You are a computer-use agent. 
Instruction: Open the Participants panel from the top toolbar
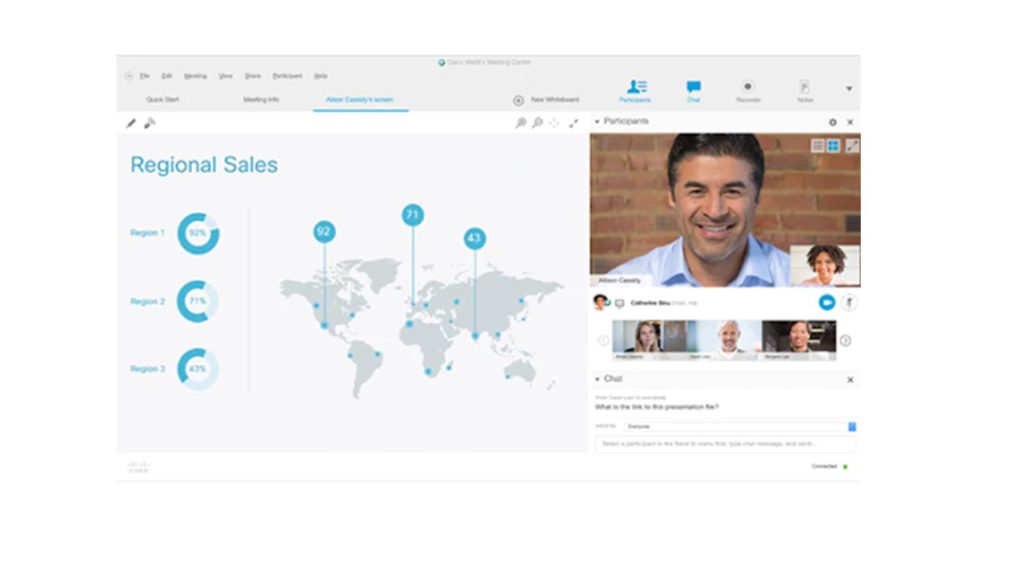635,91
